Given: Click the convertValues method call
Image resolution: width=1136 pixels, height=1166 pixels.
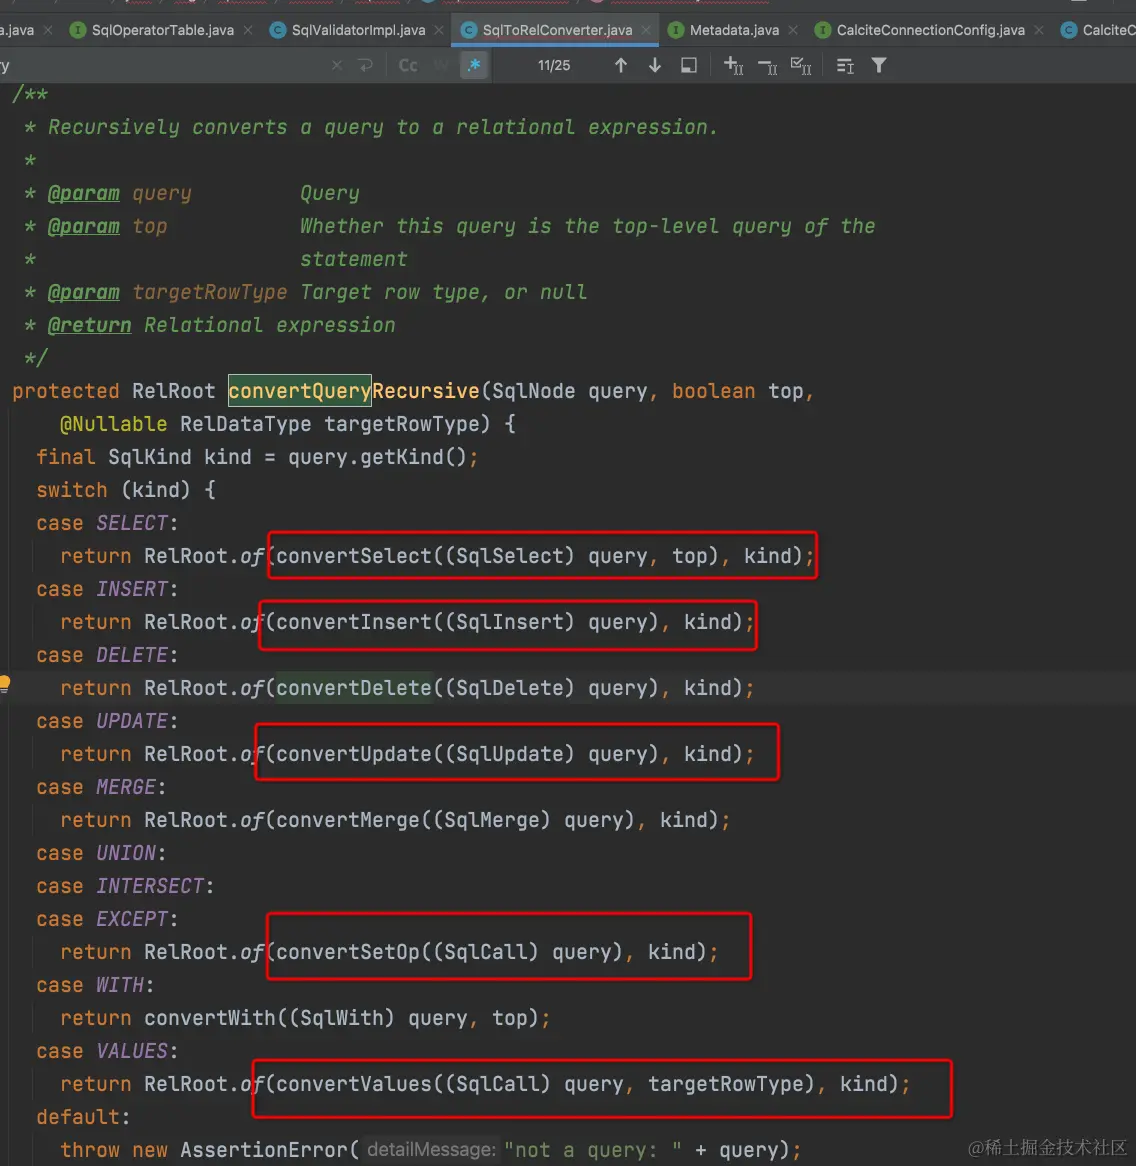Looking at the screenshot, I should (x=354, y=1084).
